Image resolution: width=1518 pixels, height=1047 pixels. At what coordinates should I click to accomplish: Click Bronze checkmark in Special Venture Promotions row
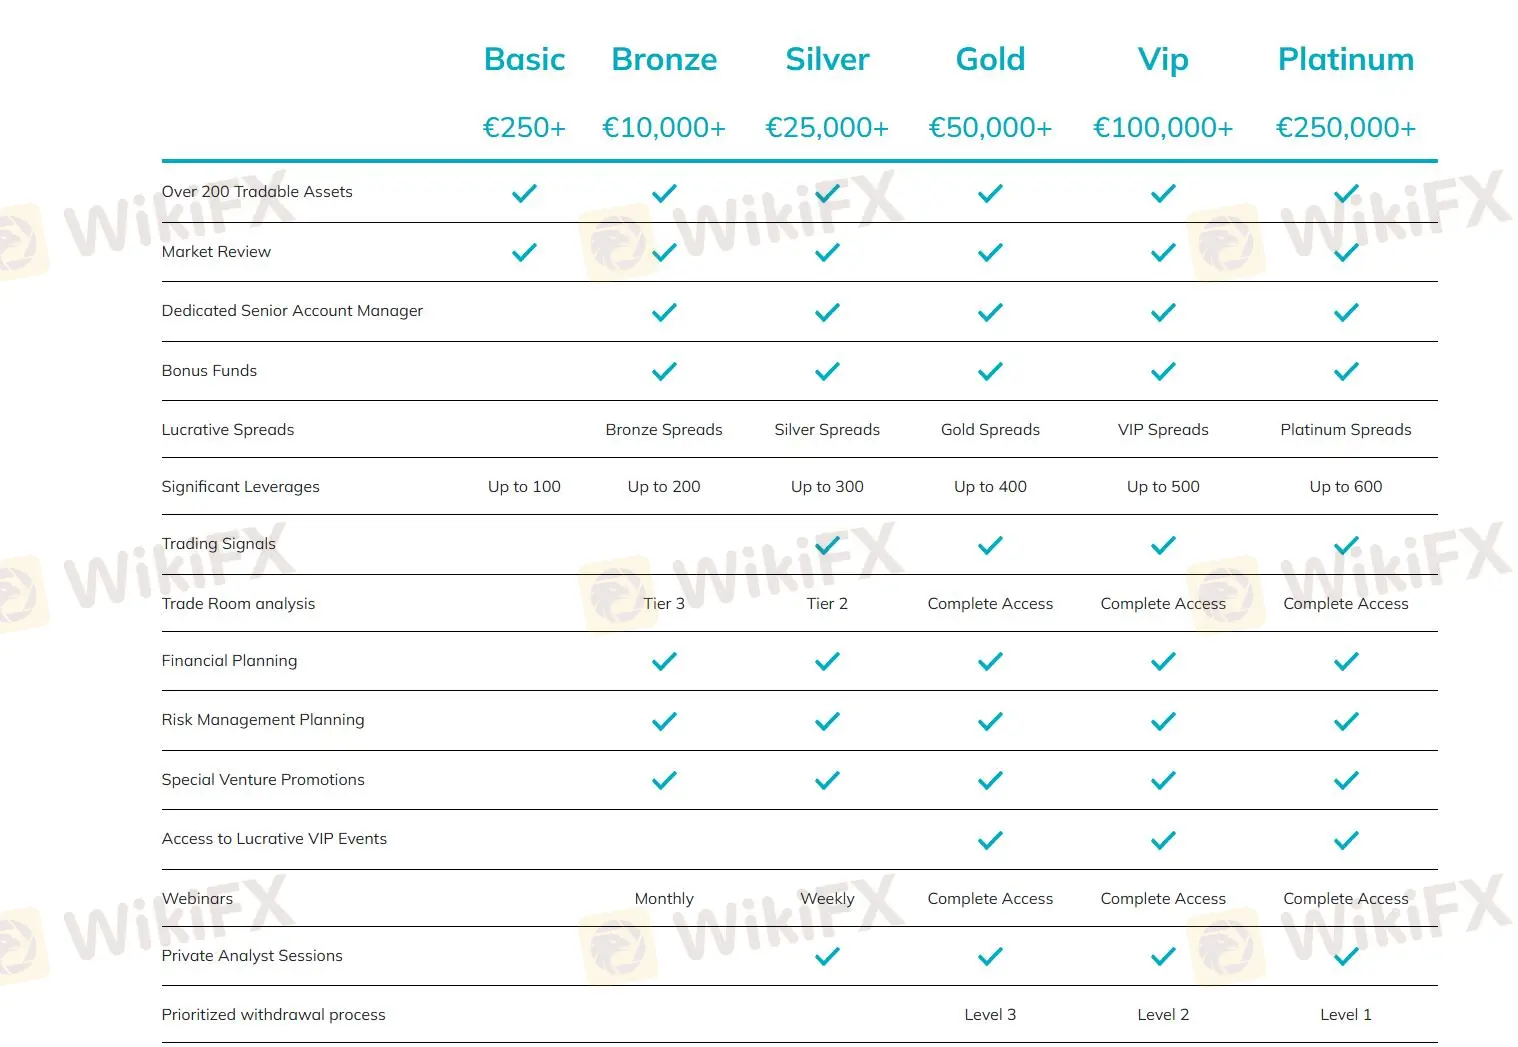[x=664, y=780]
